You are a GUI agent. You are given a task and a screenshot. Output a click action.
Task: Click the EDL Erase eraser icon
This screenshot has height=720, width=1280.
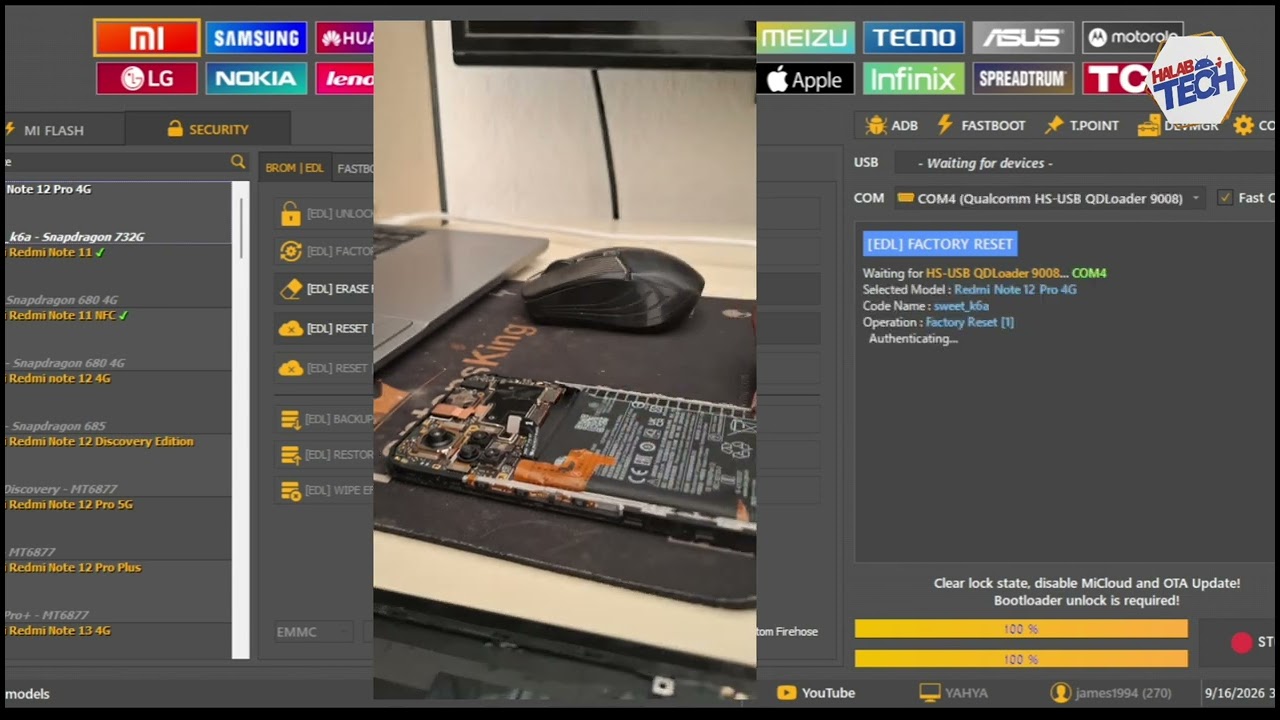(x=290, y=289)
